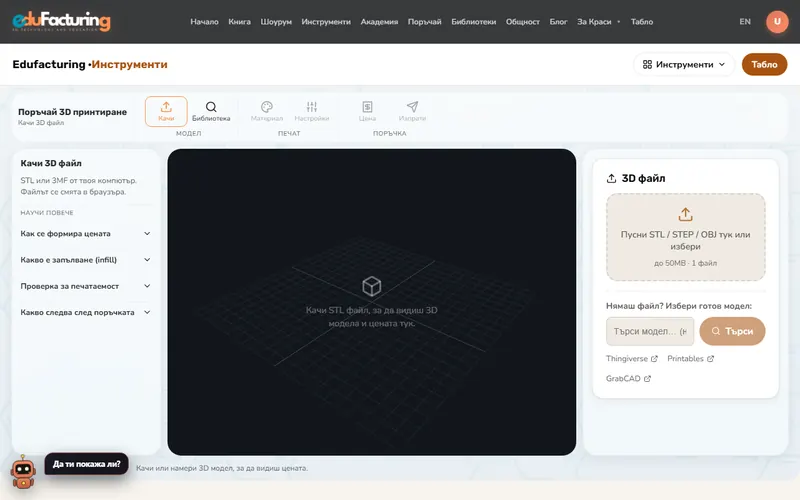Viewport: 800px width, 500px height.
Task: Click the STL / STEP / OBJ drop zone
Action: pos(685,237)
